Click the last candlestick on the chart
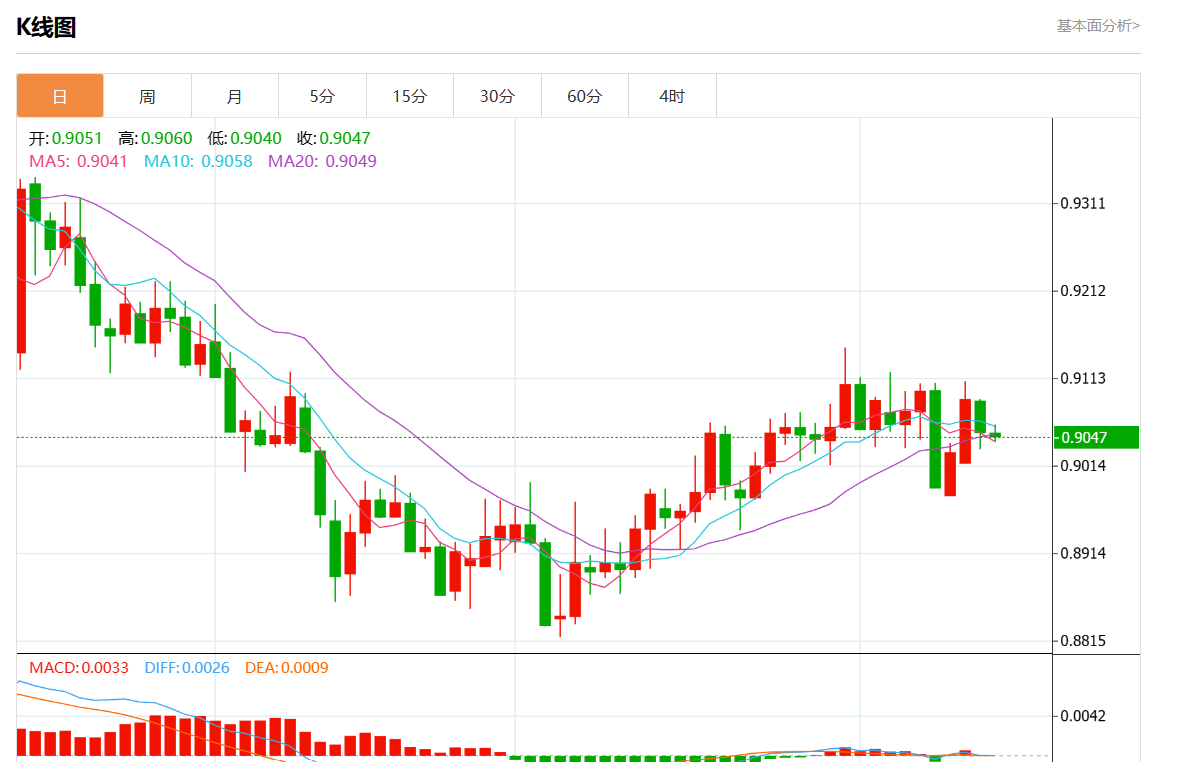Image resolution: width=1183 pixels, height=762 pixels. 995,434
